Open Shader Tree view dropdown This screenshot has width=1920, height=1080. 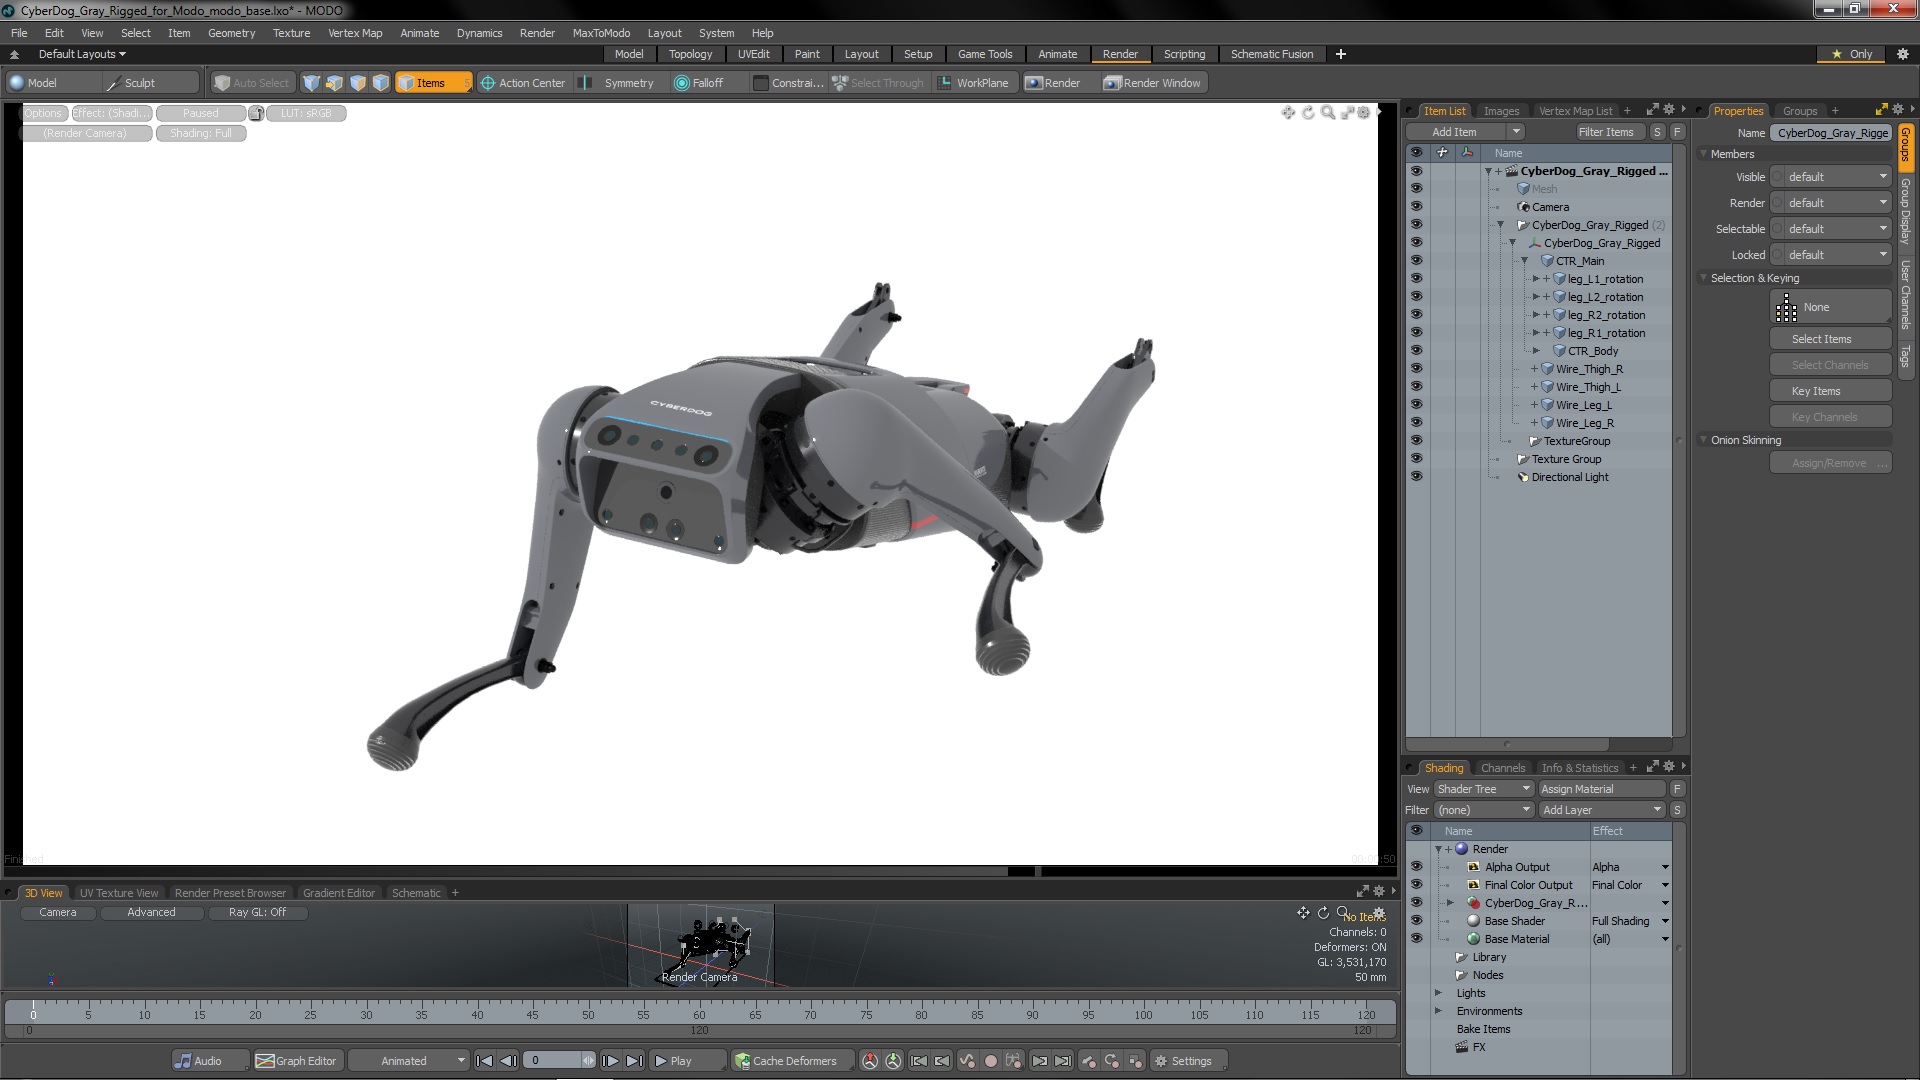(1484, 789)
